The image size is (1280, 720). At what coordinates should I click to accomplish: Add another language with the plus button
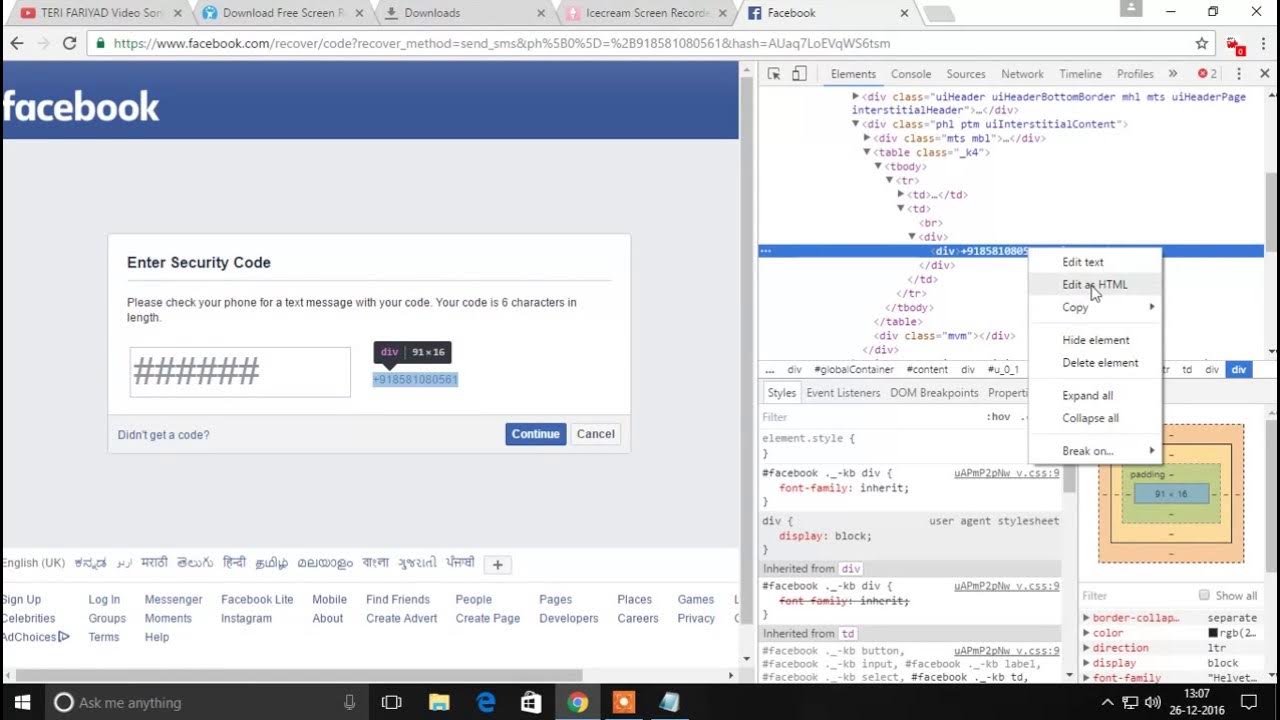(x=497, y=564)
